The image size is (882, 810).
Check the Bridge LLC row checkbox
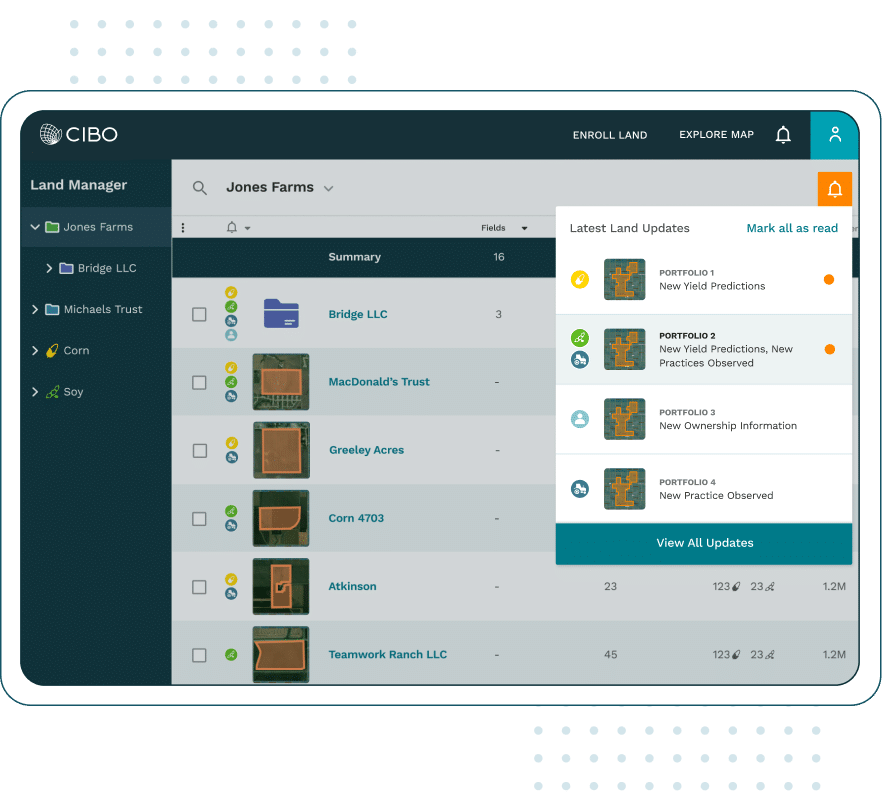tap(199, 314)
